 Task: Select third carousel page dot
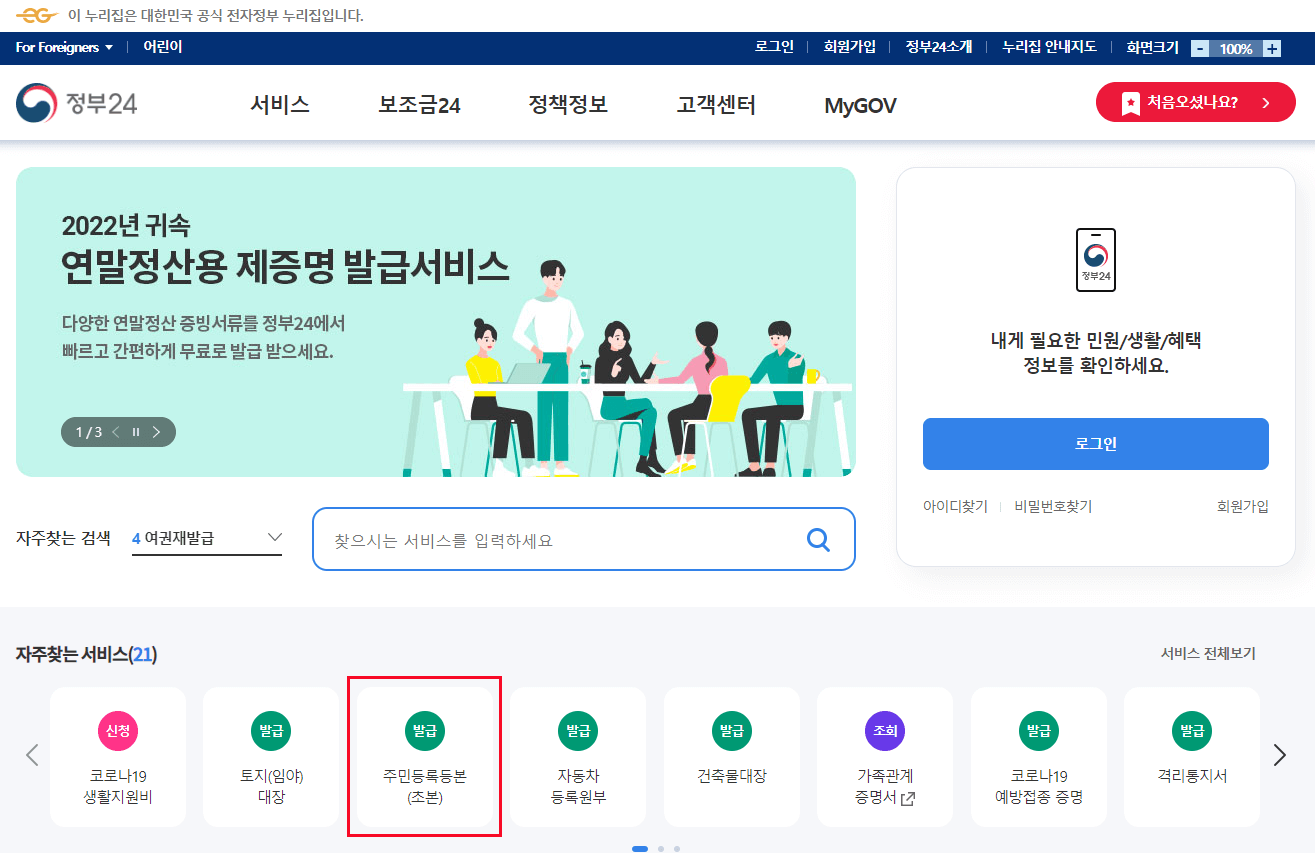[677, 849]
